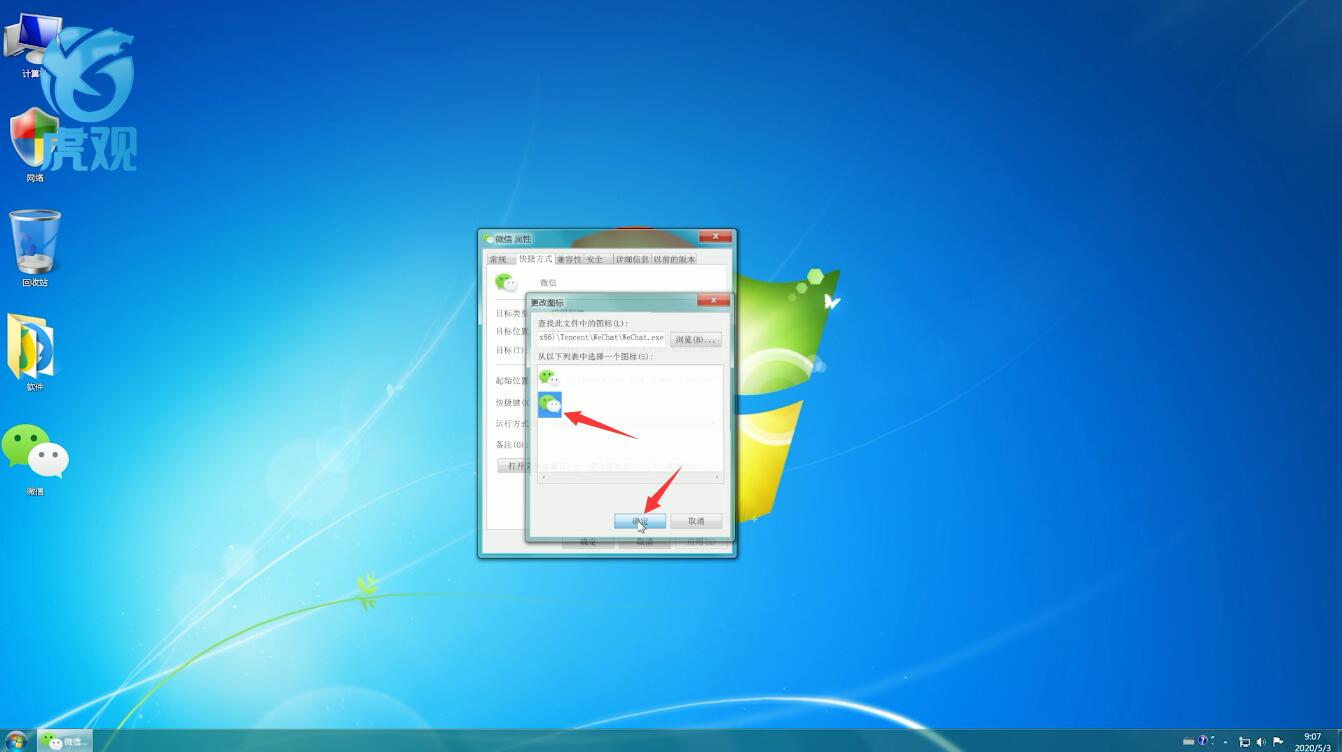Click 取消 in the Change Icon dialog
This screenshot has width=1342, height=752.
[x=696, y=521]
